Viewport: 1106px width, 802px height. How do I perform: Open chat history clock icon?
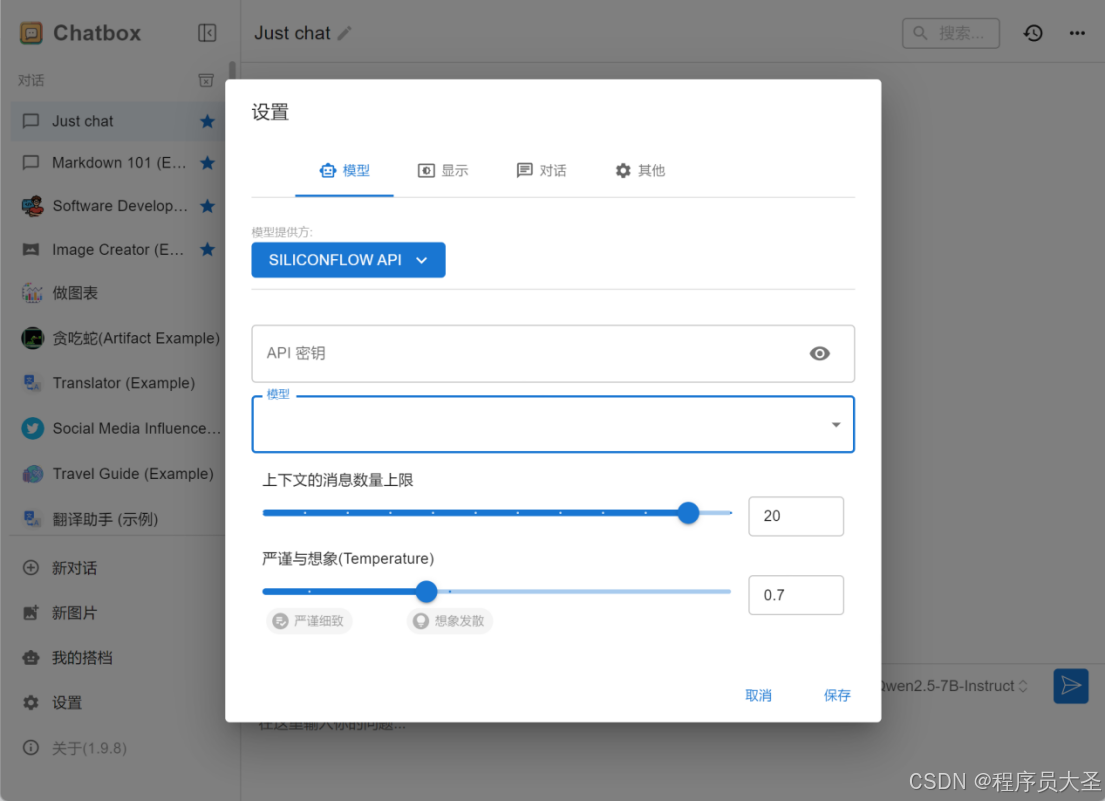point(1033,33)
